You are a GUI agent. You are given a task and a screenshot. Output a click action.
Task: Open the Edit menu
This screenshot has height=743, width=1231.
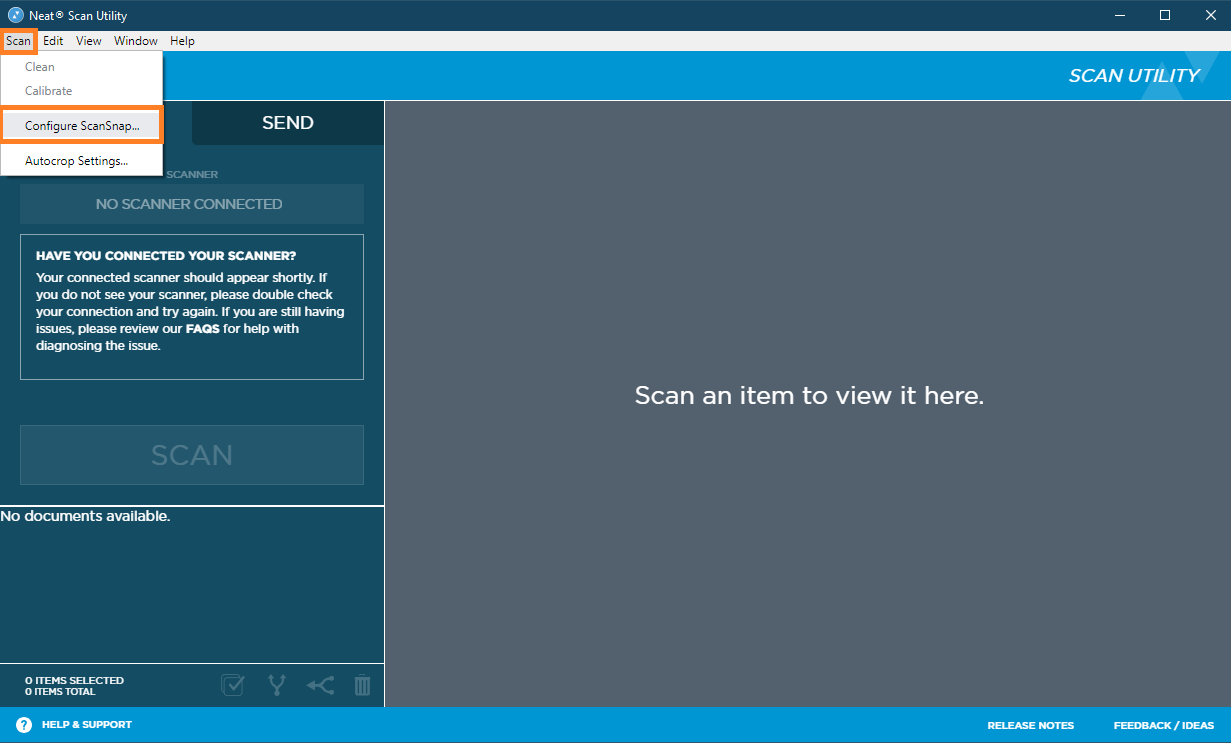pyautogui.click(x=53, y=41)
